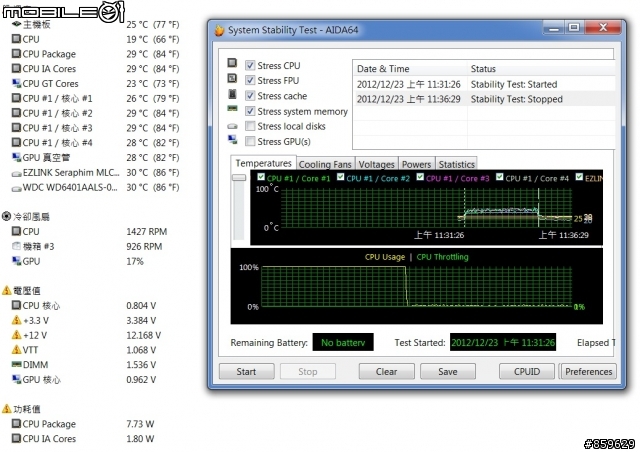The height and width of the screenshot is (452, 640).
Task: Open the Powers tab
Action: [x=416, y=164]
